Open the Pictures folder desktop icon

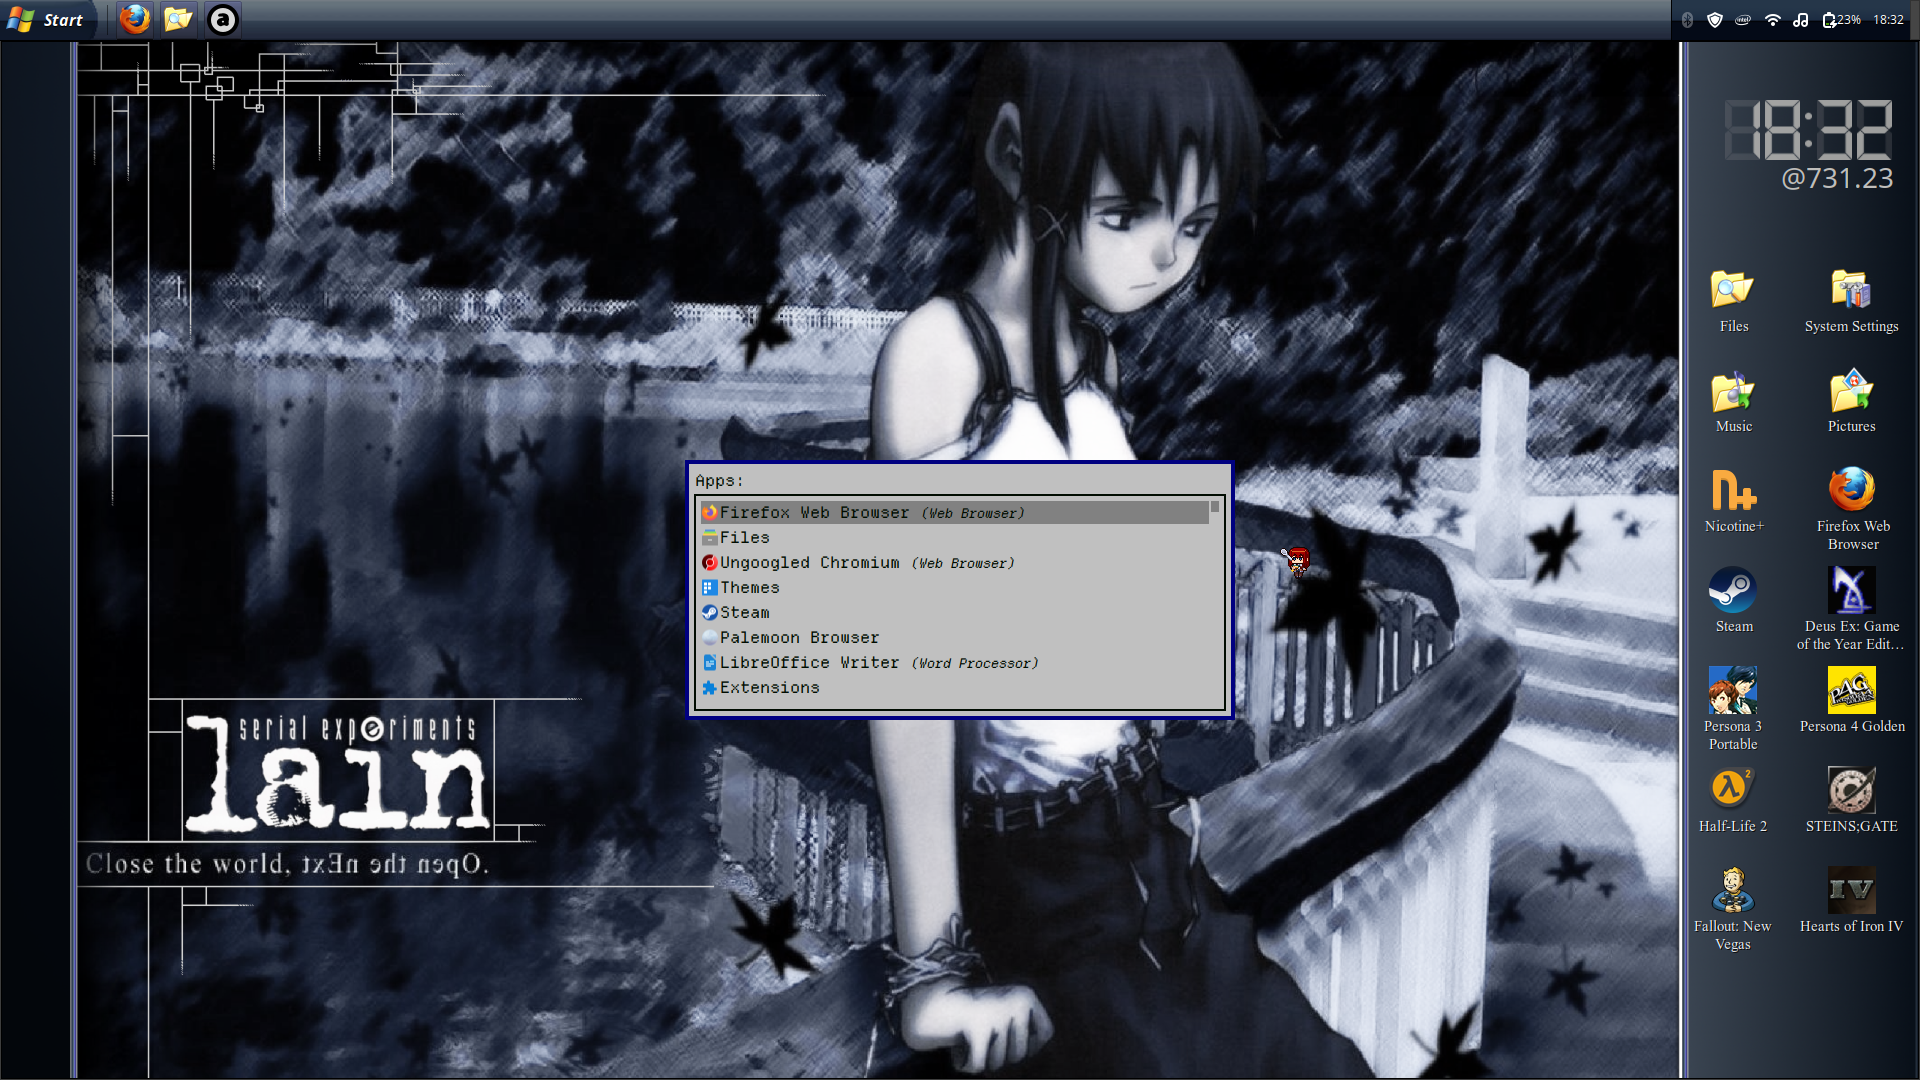[x=1851, y=401]
